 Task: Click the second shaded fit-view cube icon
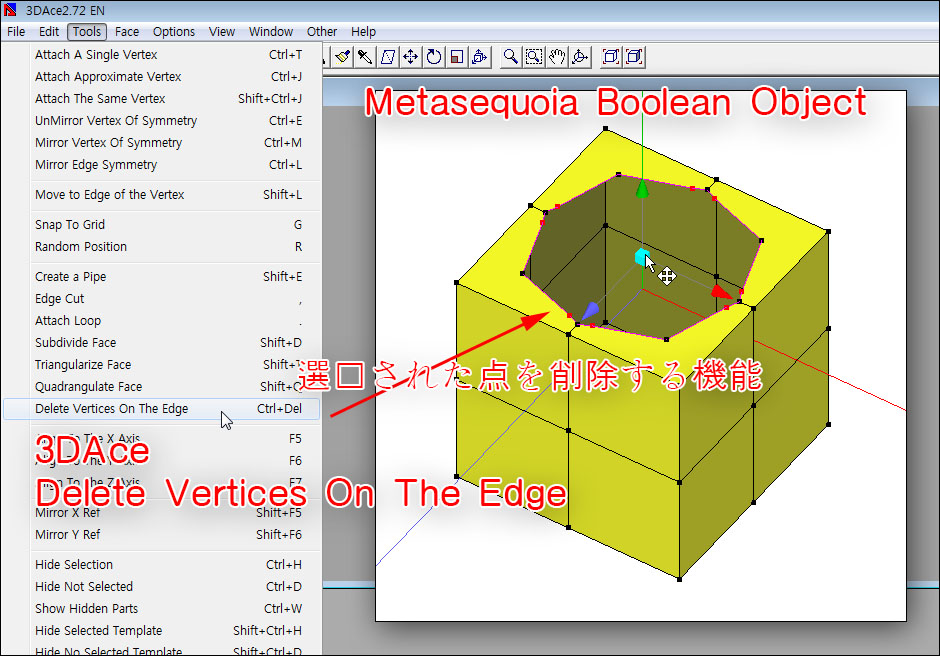(x=634, y=57)
